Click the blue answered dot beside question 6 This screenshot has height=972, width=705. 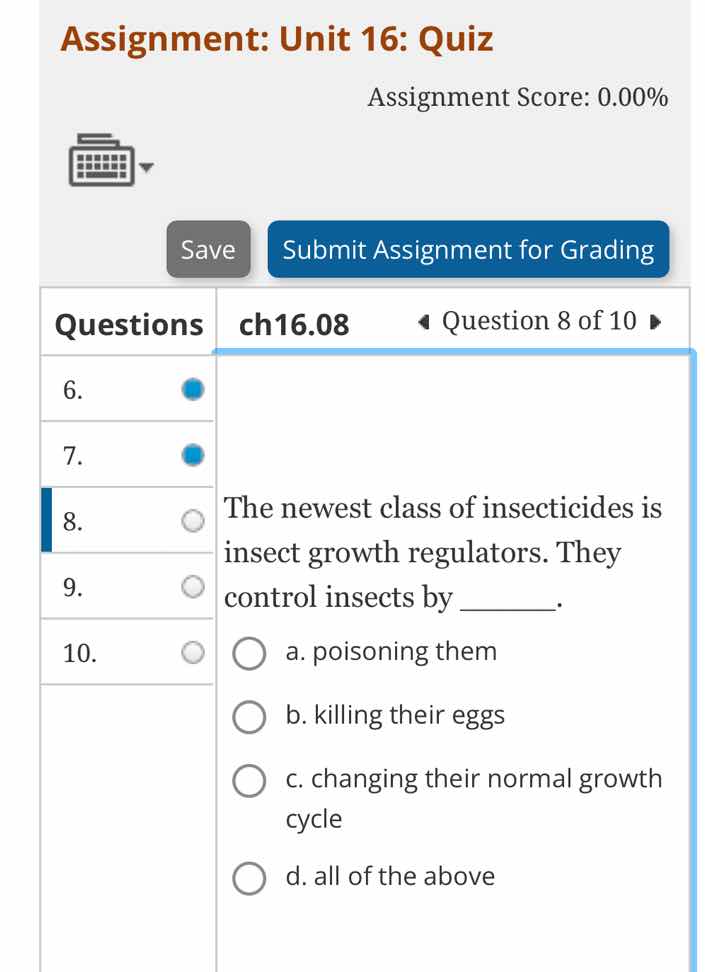pos(192,389)
